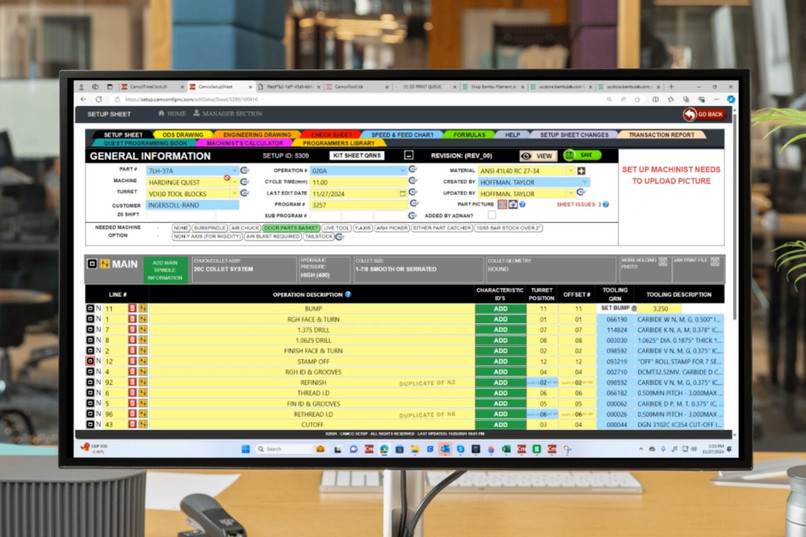Click the red trash icon on line 7

click(x=132, y=329)
